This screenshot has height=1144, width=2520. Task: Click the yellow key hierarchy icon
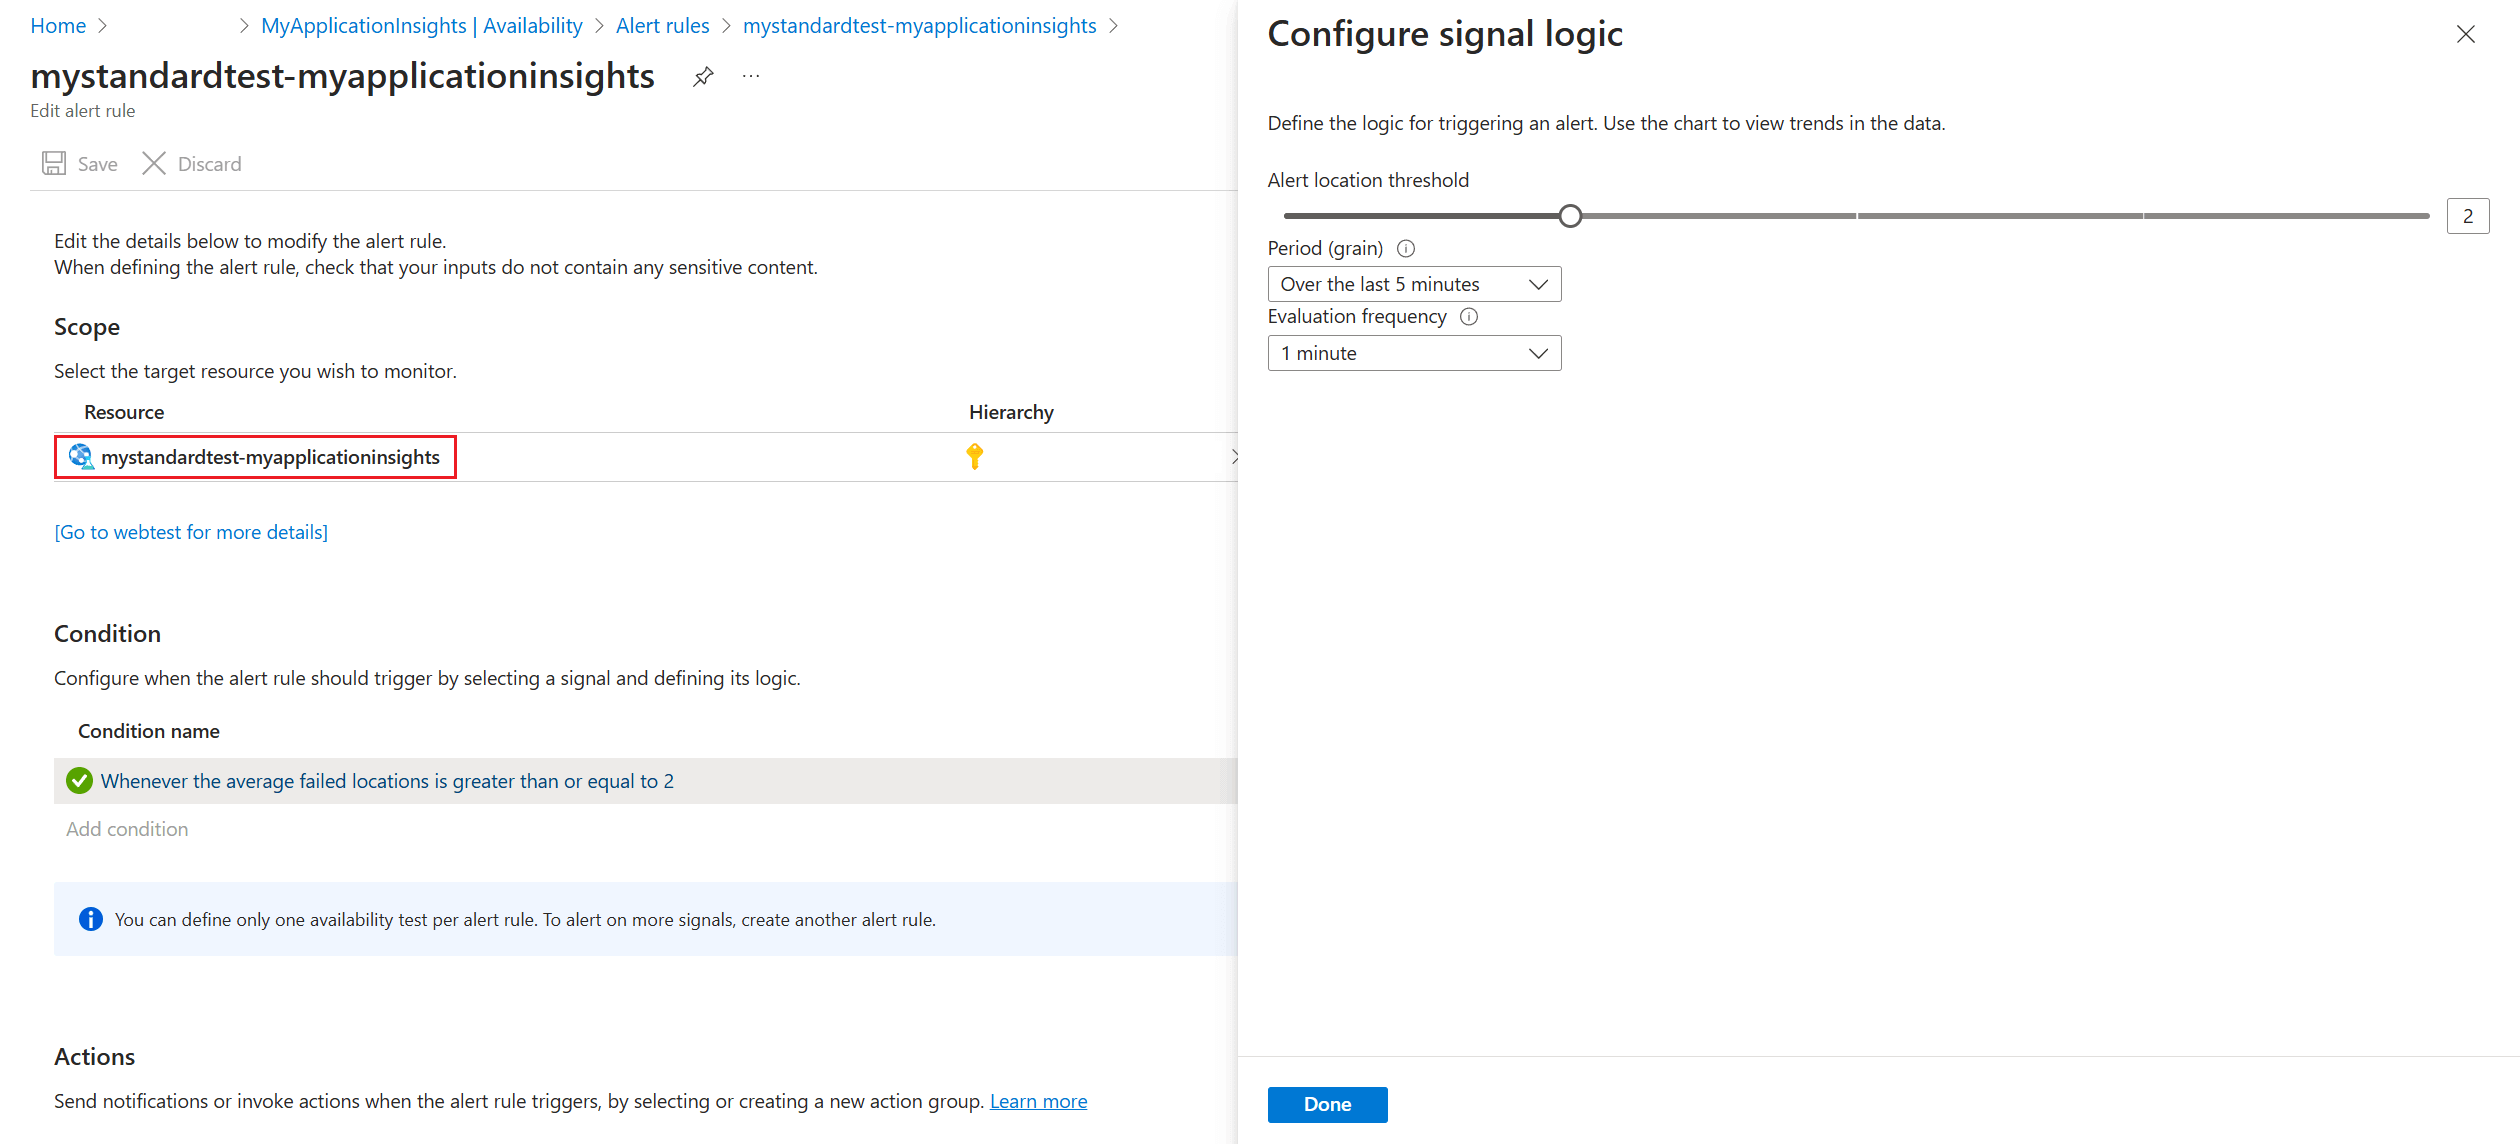(x=975, y=456)
